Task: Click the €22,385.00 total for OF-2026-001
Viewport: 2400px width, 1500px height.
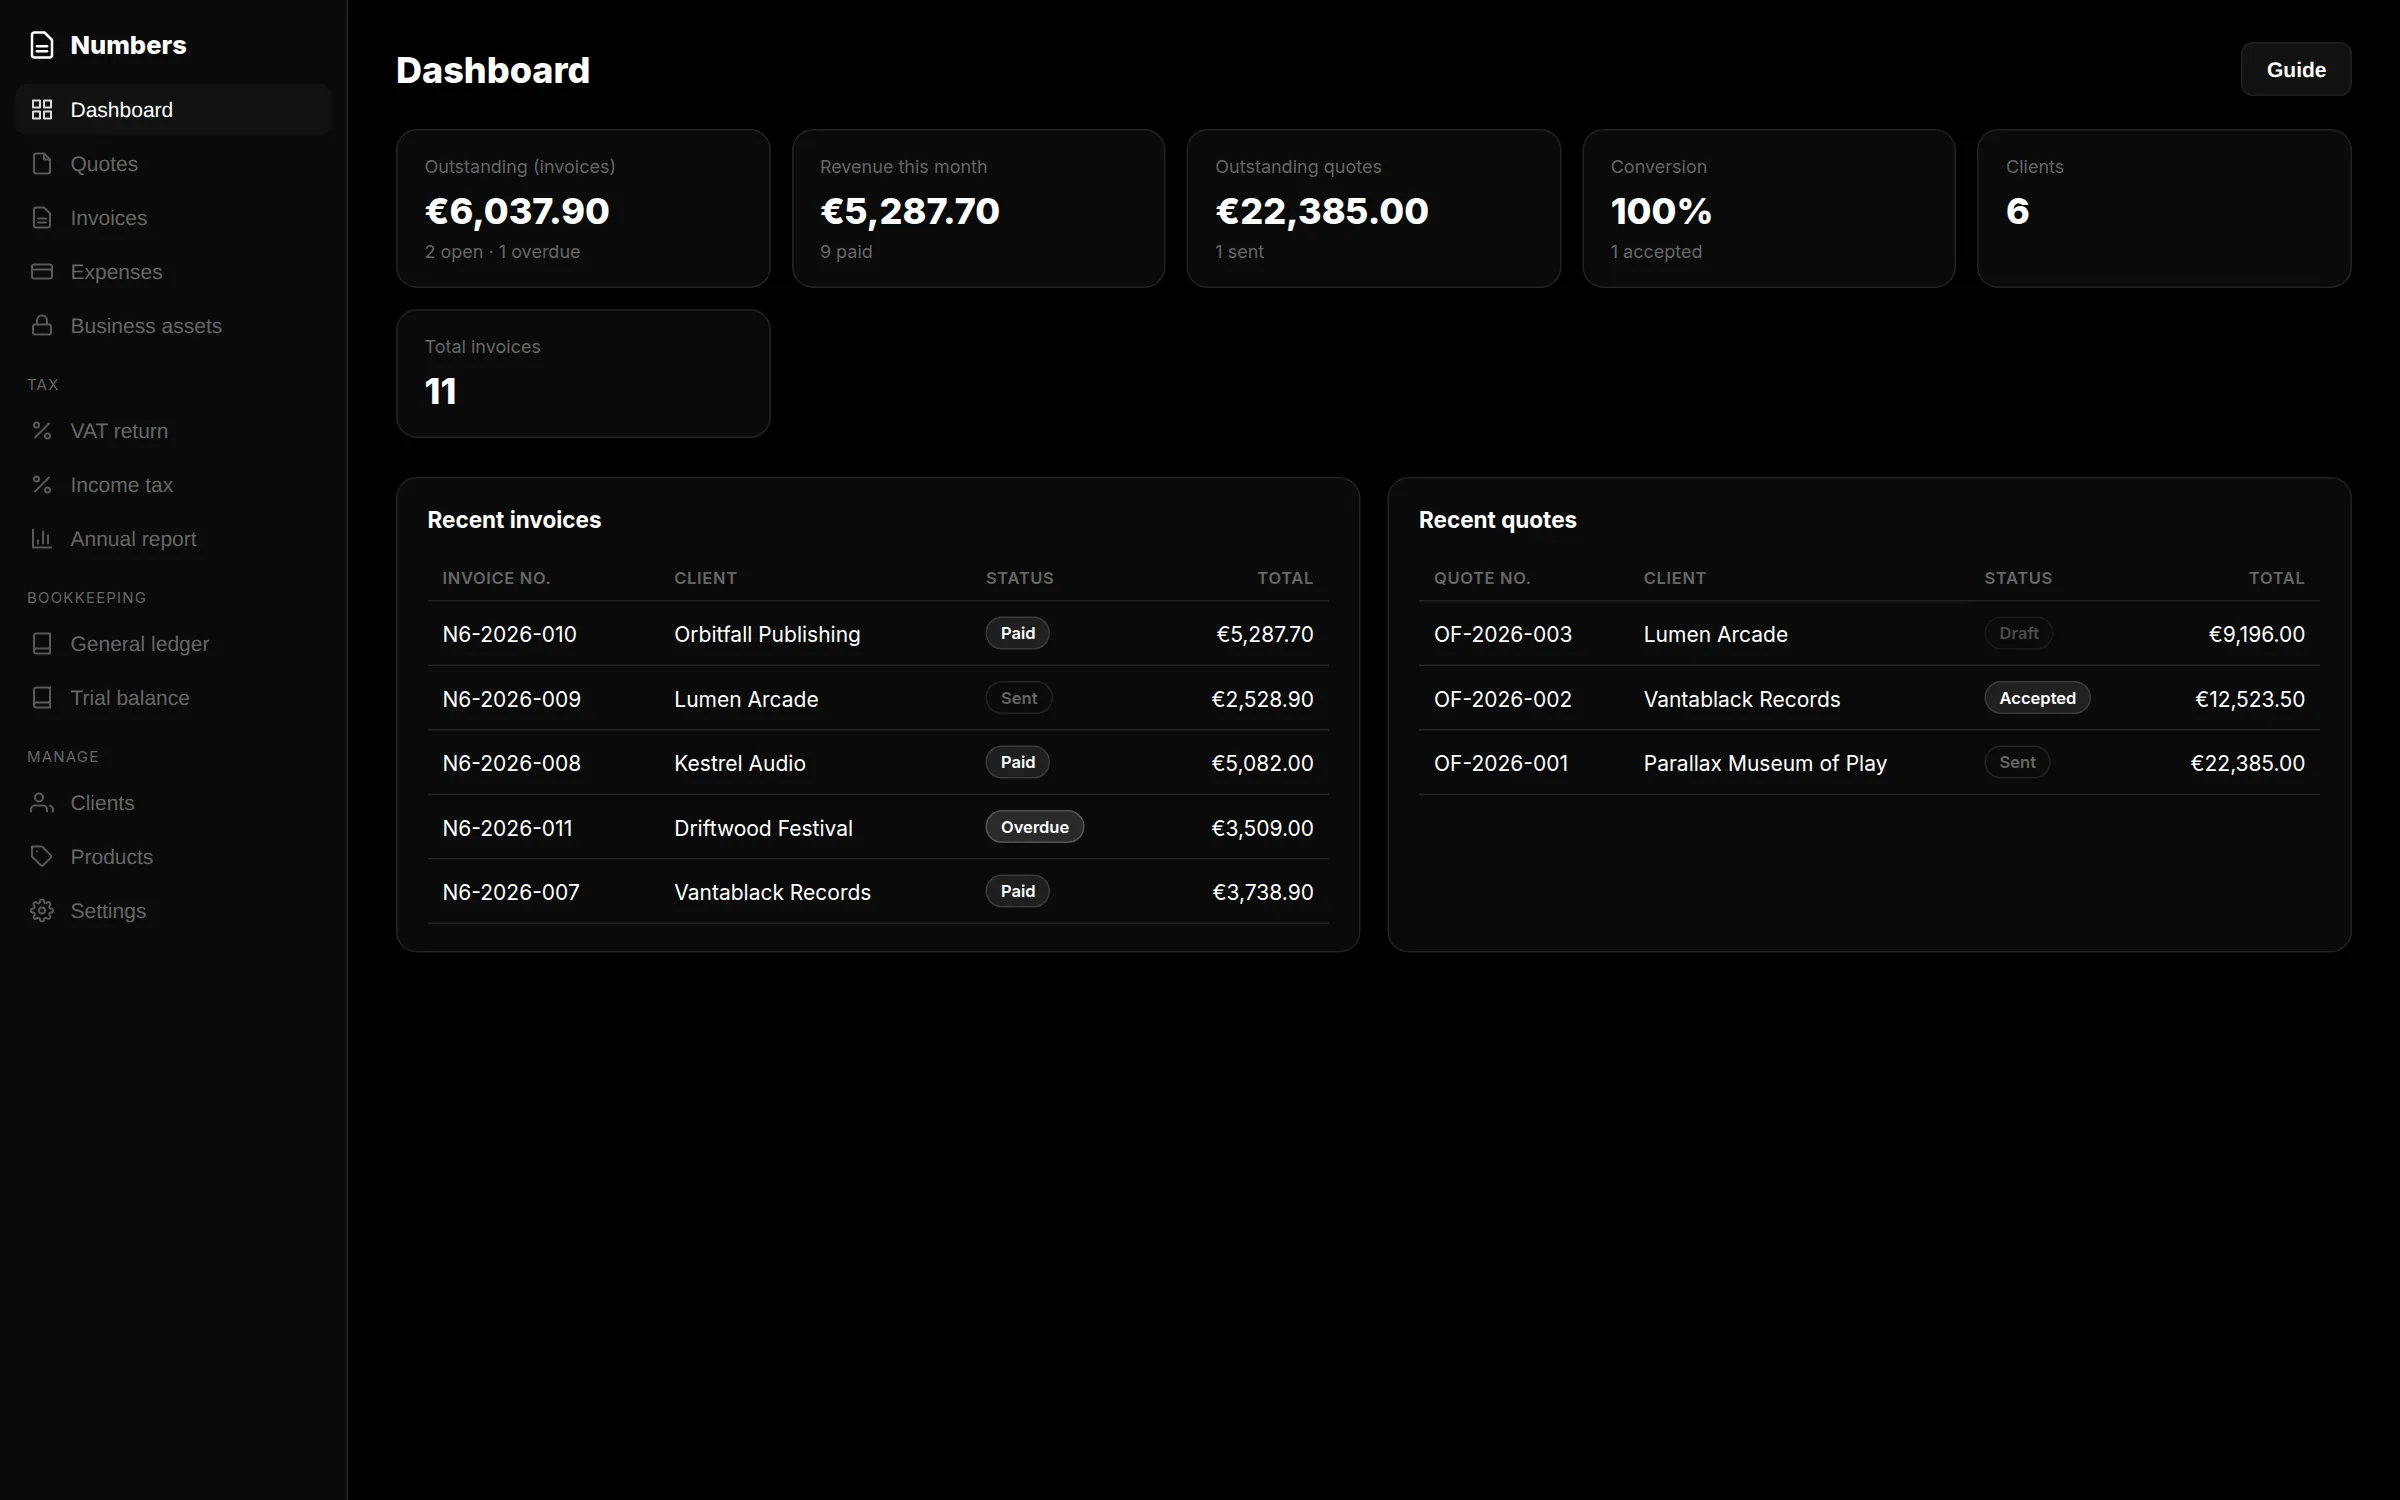Action: pyautogui.click(x=2247, y=763)
